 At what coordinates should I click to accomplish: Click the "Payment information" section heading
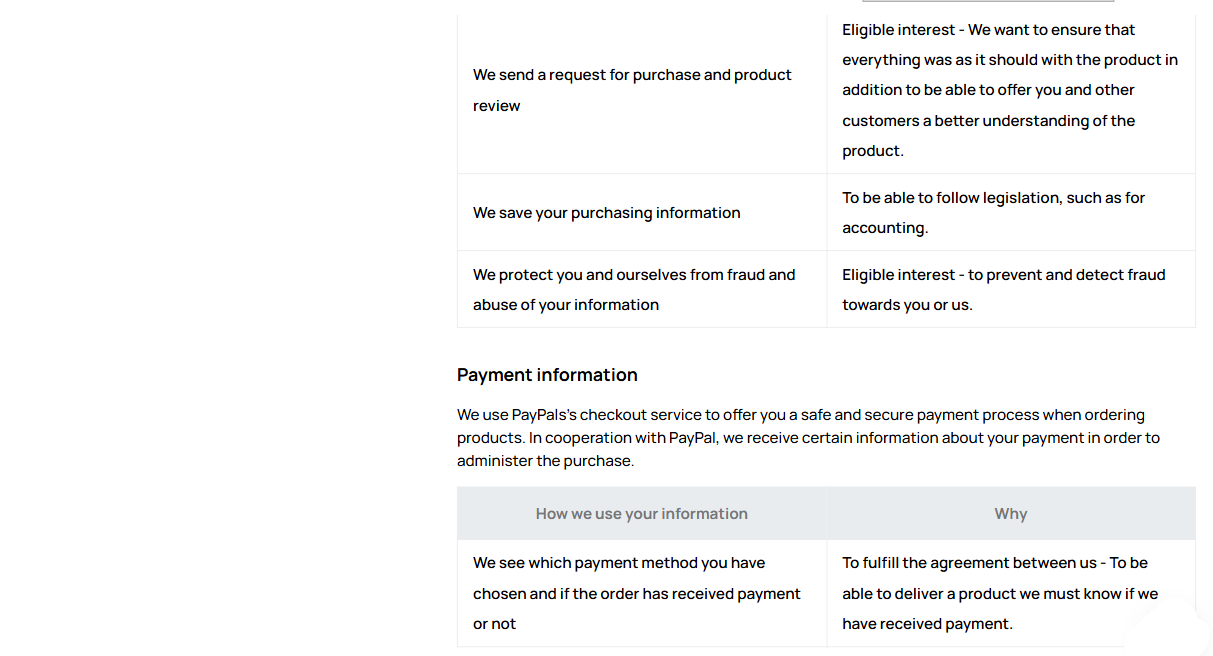point(547,375)
